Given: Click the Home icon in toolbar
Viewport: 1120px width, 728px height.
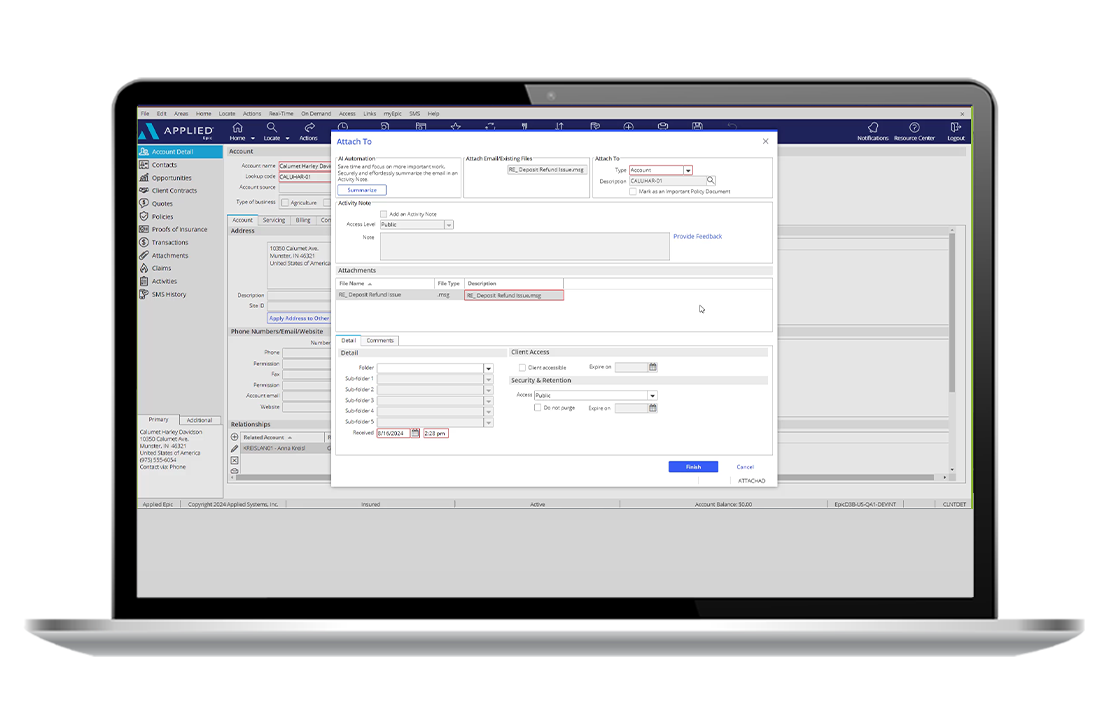Looking at the screenshot, I should tap(238, 128).
